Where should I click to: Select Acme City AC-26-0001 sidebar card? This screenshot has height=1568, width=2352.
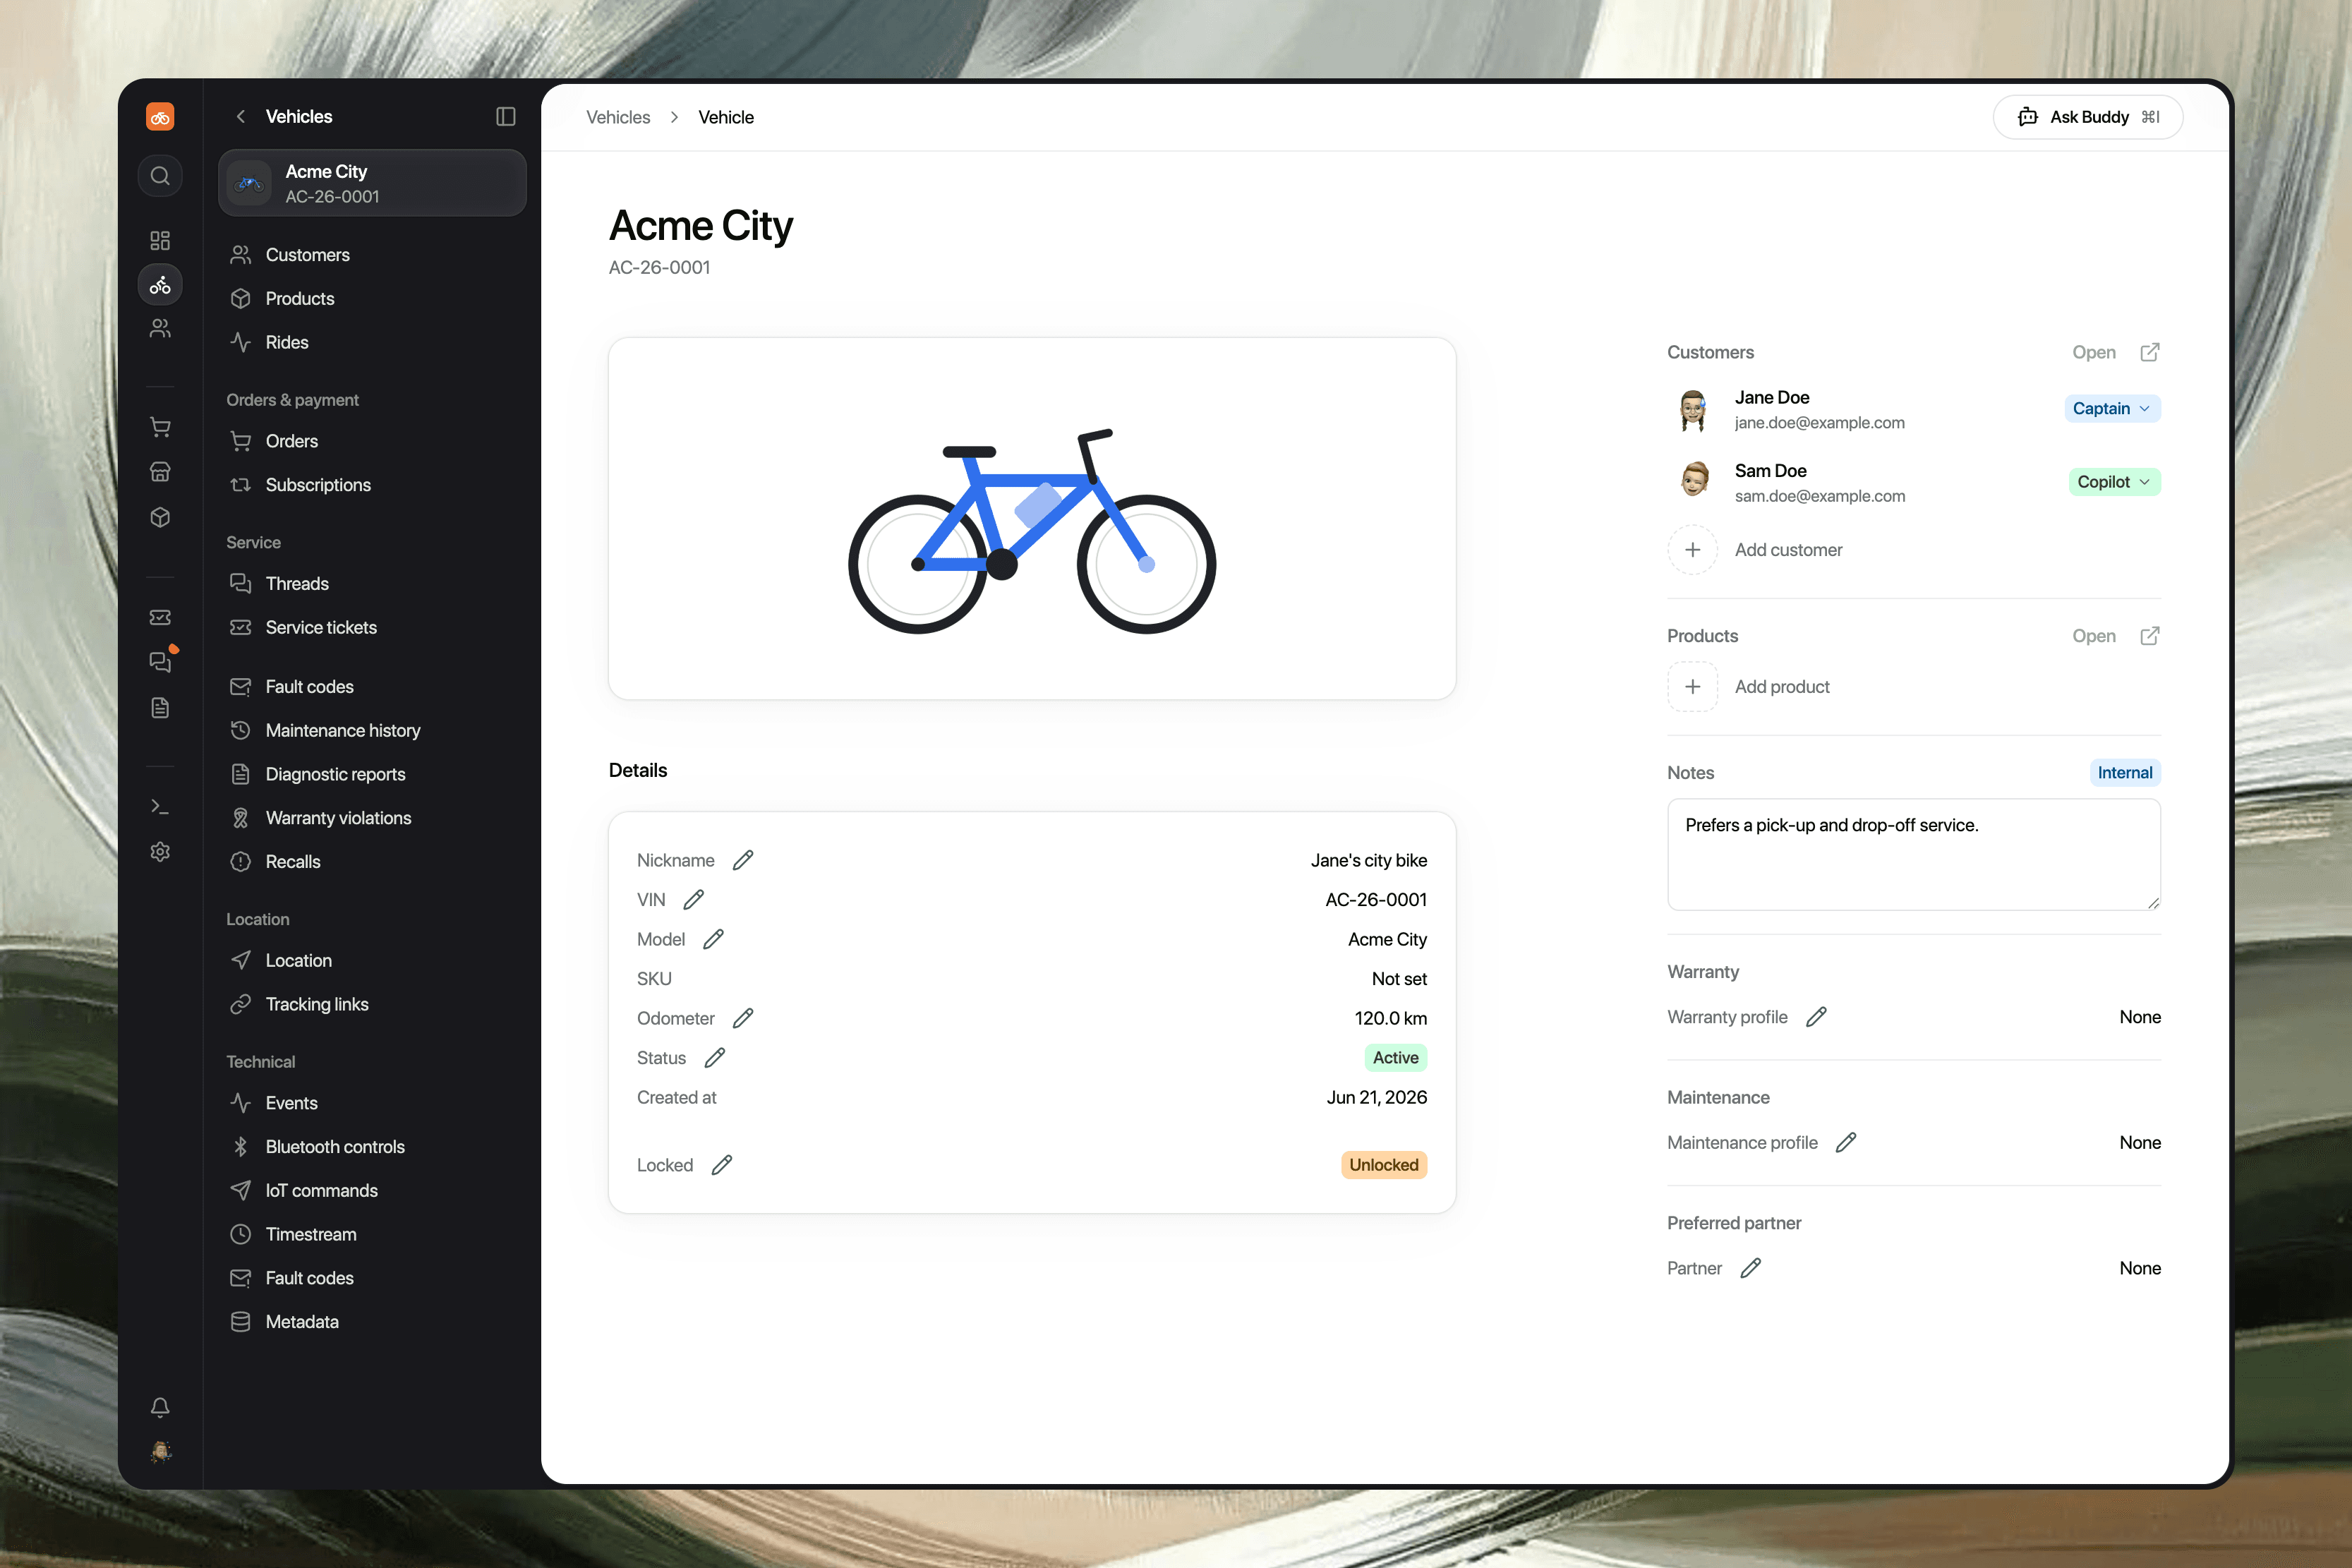click(372, 183)
